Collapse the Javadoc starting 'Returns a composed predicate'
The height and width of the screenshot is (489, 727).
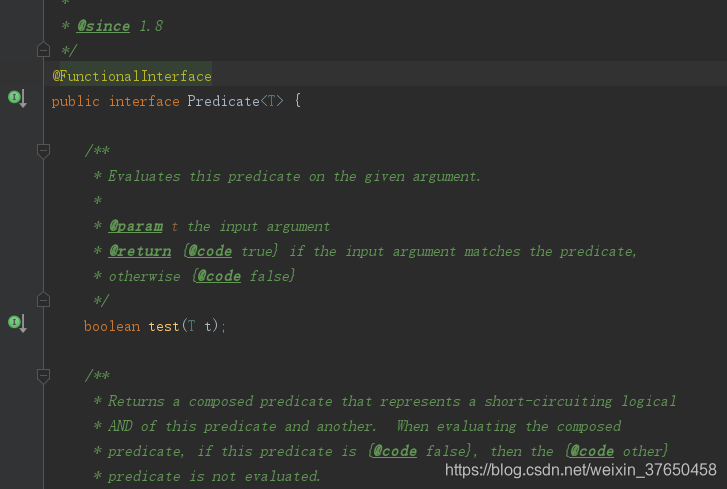pos(43,375)
